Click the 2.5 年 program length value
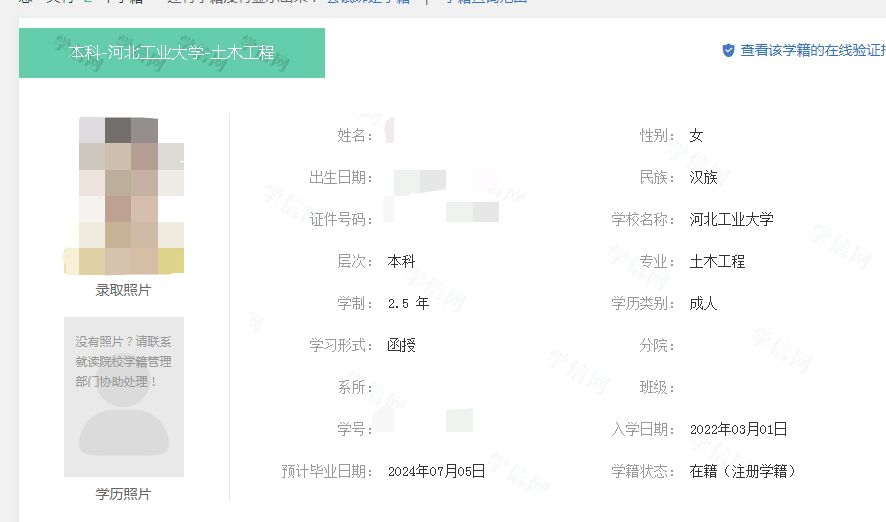The image size is (886, 522). coord(408,303)
